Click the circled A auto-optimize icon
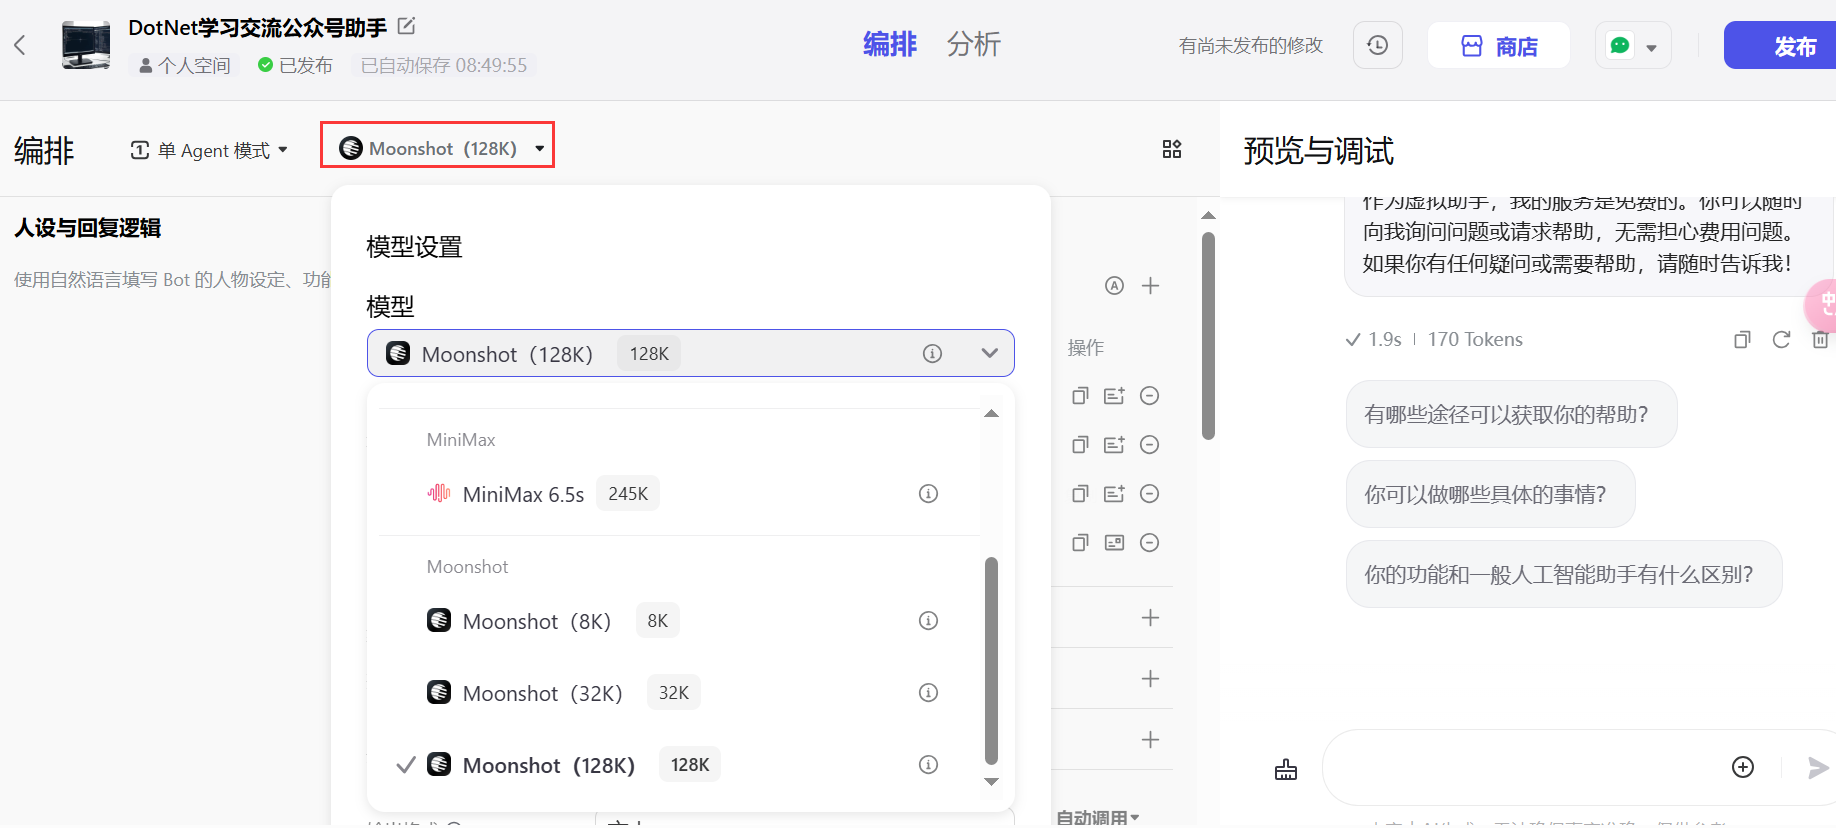The height and width of the screenshot is (828, 1836). tap(1114, 286)
